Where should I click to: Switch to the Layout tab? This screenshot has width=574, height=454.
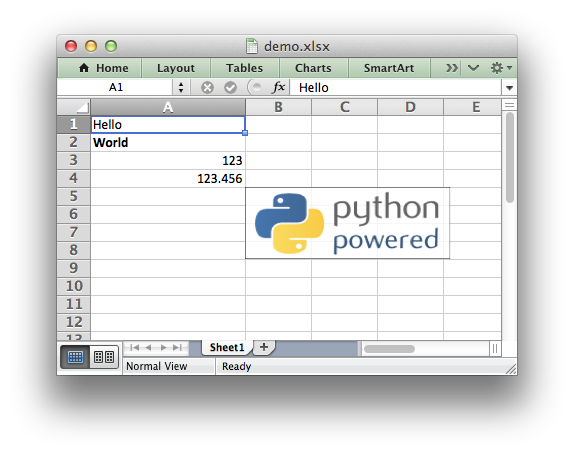coord(176,68)
